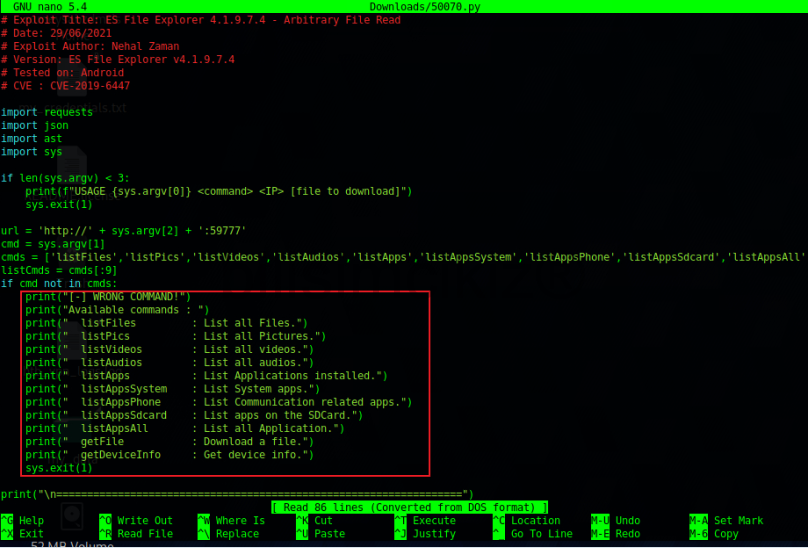Click the 'listPics : List all Pictures.' line
This screenshot has width=808, height=548.
(176, 336)
